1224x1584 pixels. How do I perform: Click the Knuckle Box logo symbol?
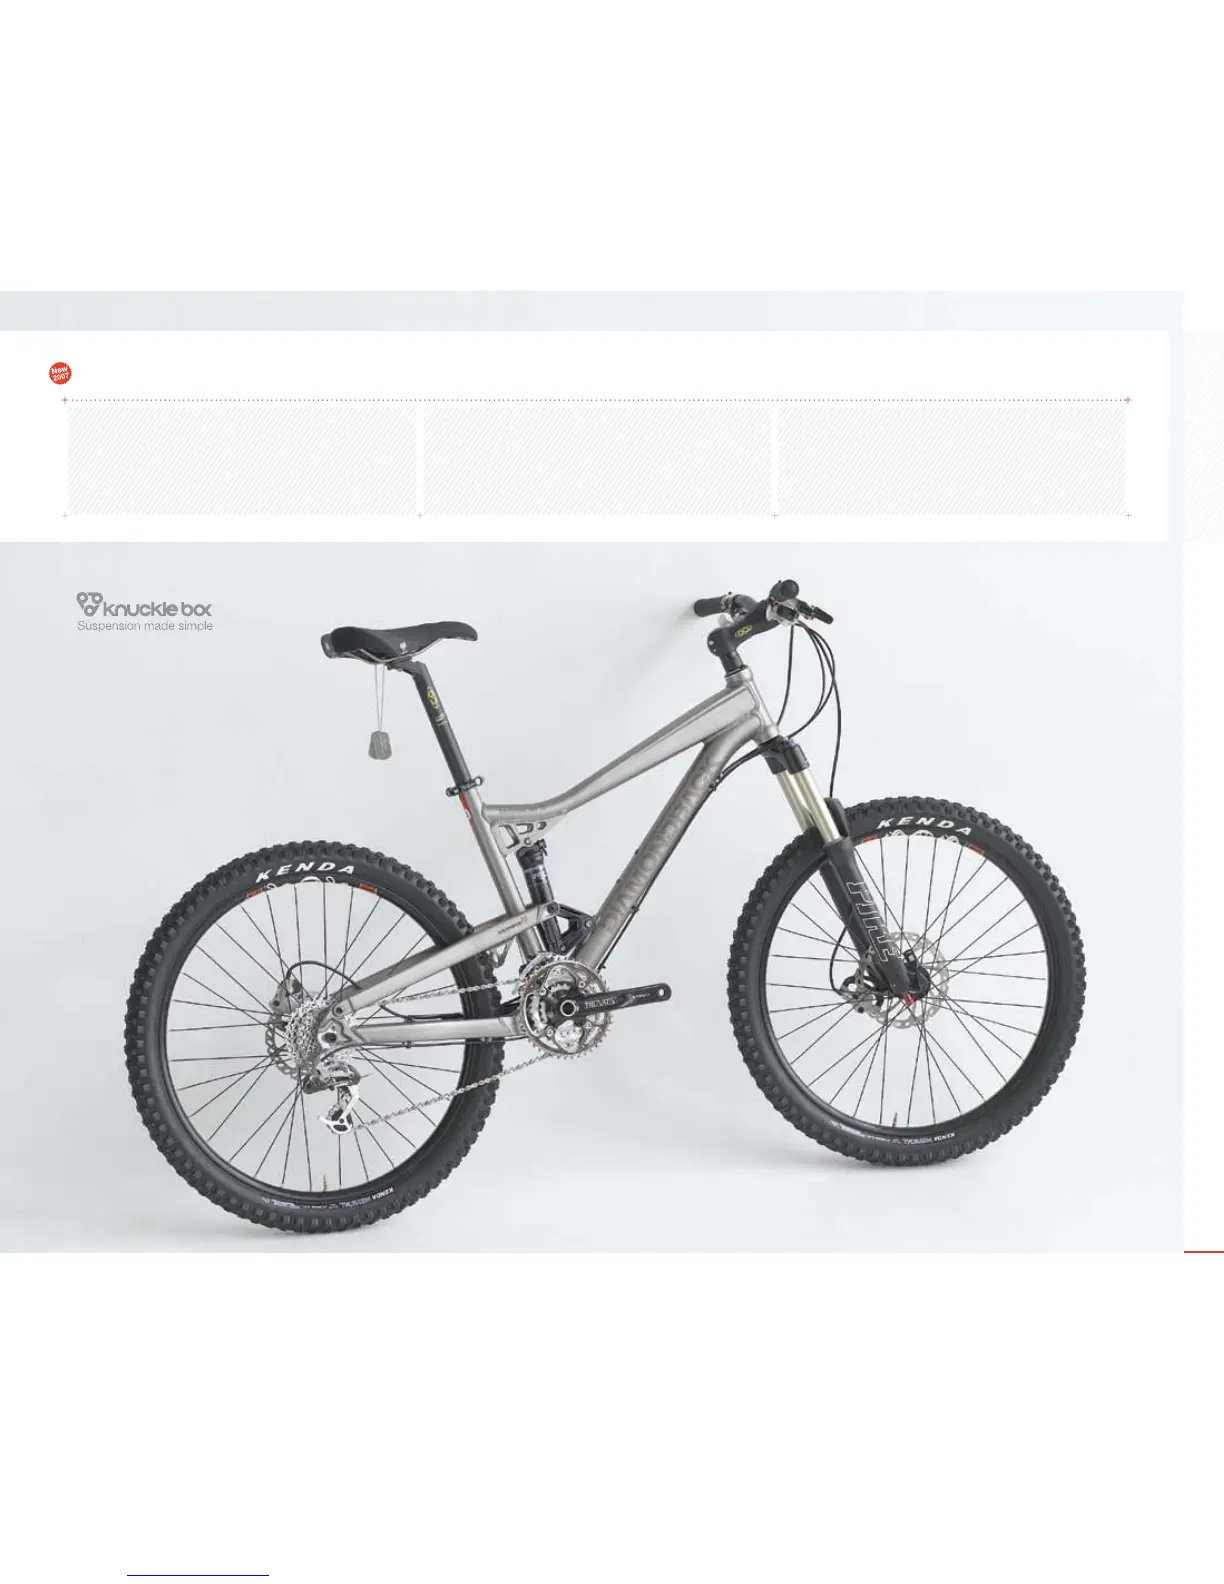(89, 604)
